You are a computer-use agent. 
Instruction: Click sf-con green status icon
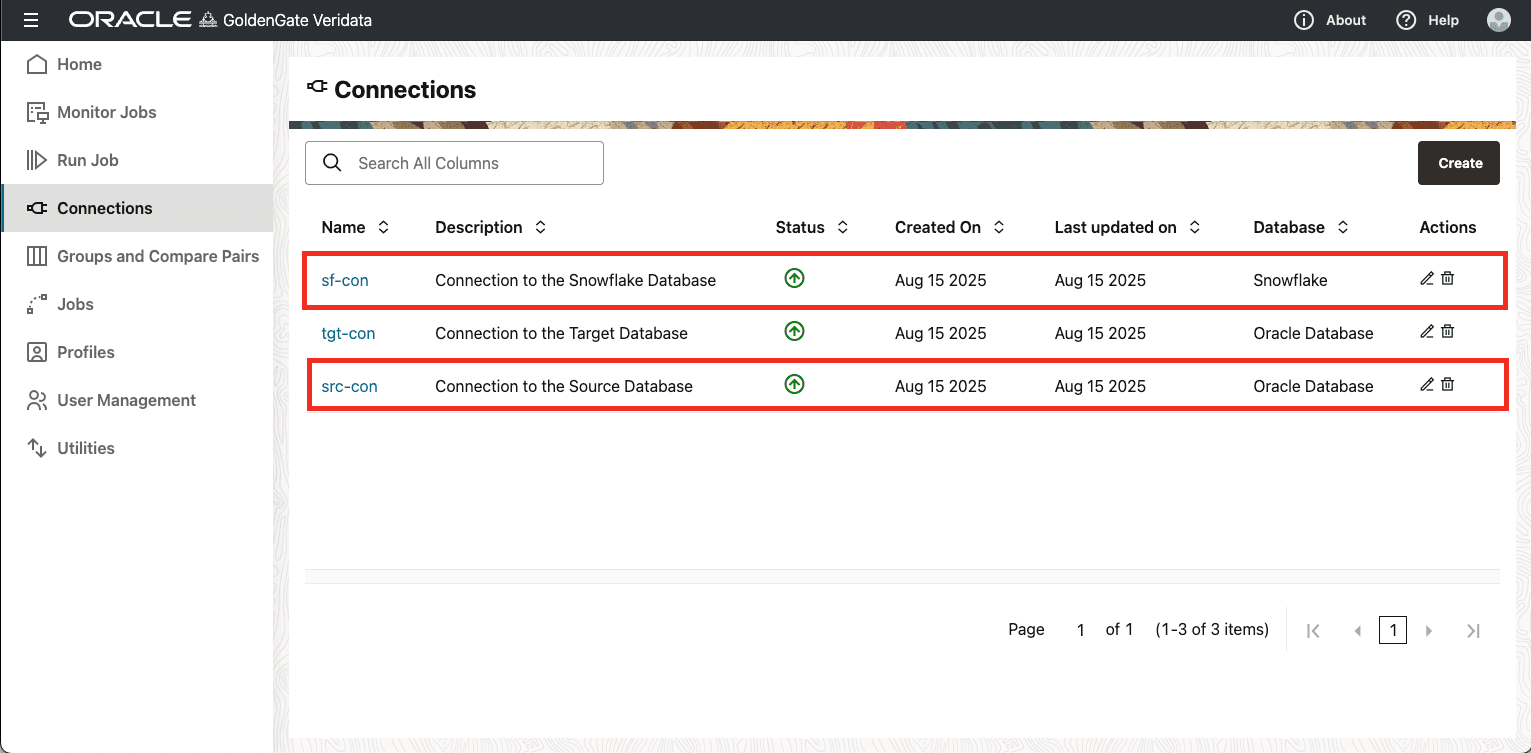[794, 279]
